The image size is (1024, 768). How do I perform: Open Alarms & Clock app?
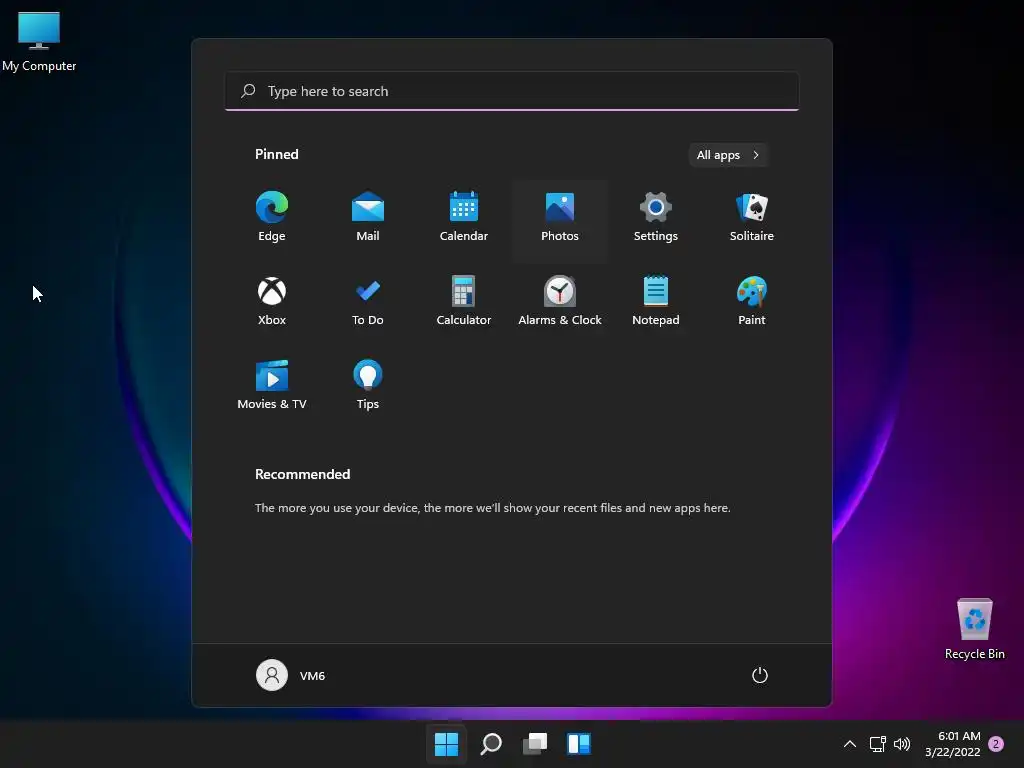[x=560, y=302]
